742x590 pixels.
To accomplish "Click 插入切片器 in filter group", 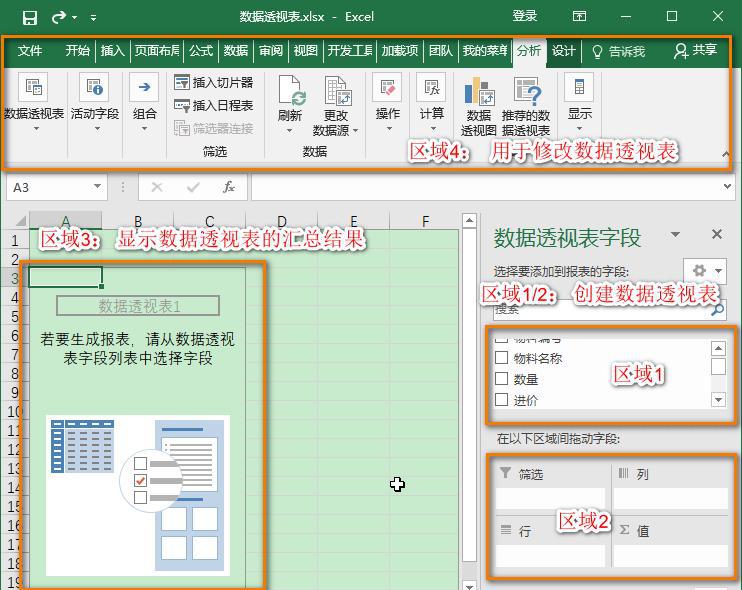I will point(213,82).
